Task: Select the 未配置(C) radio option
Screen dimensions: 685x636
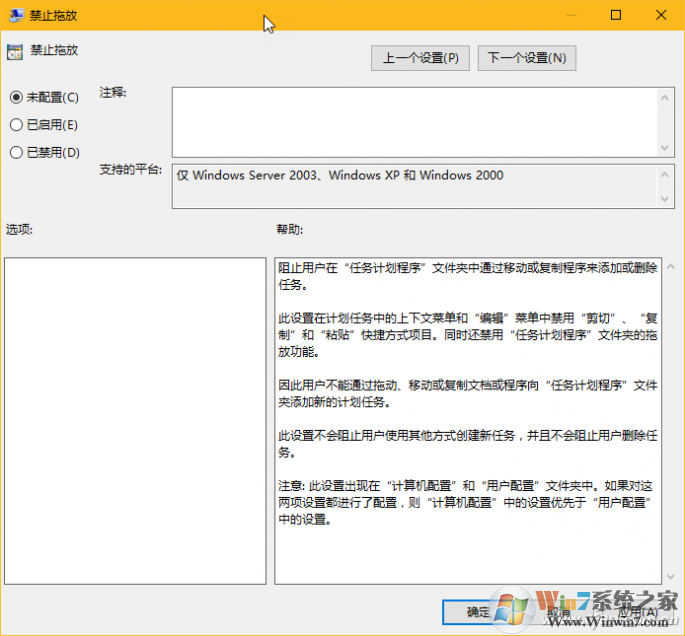Action: click(x=16, y=97)
